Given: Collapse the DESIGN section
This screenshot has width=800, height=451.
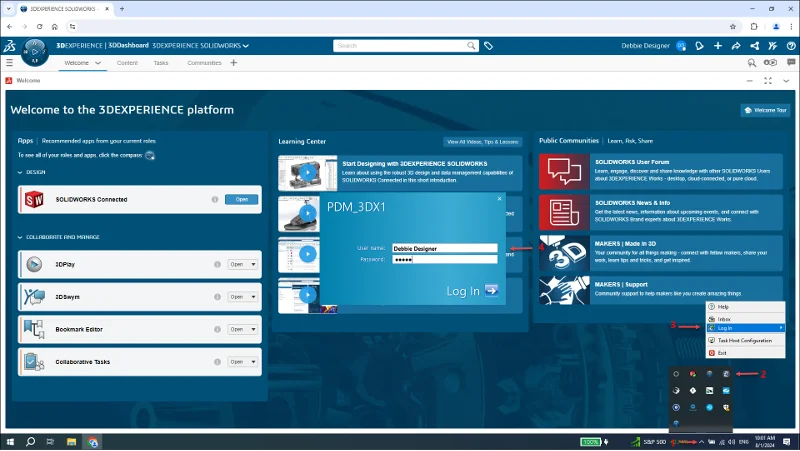Looking at the screenshot, I should [x=20, y=172].
